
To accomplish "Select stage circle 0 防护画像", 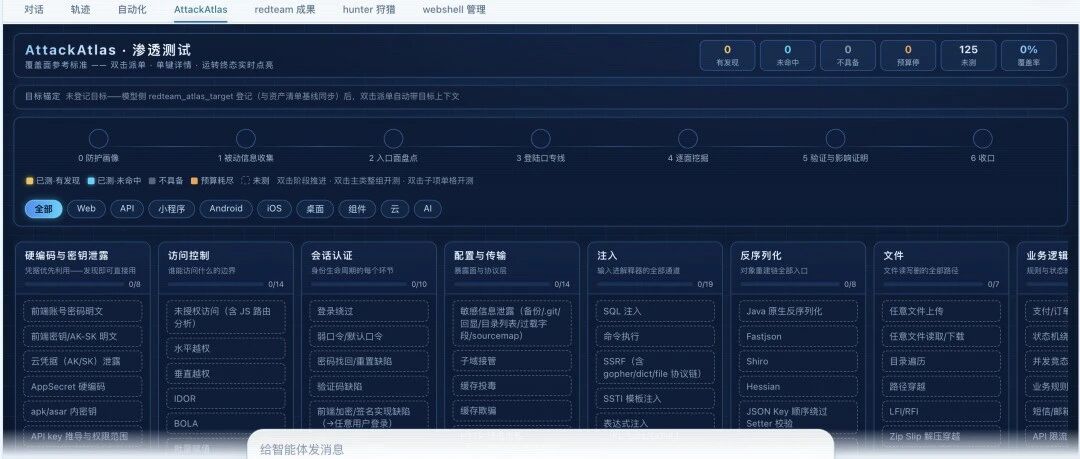I will pyautogui.click(x=98, y=139).
